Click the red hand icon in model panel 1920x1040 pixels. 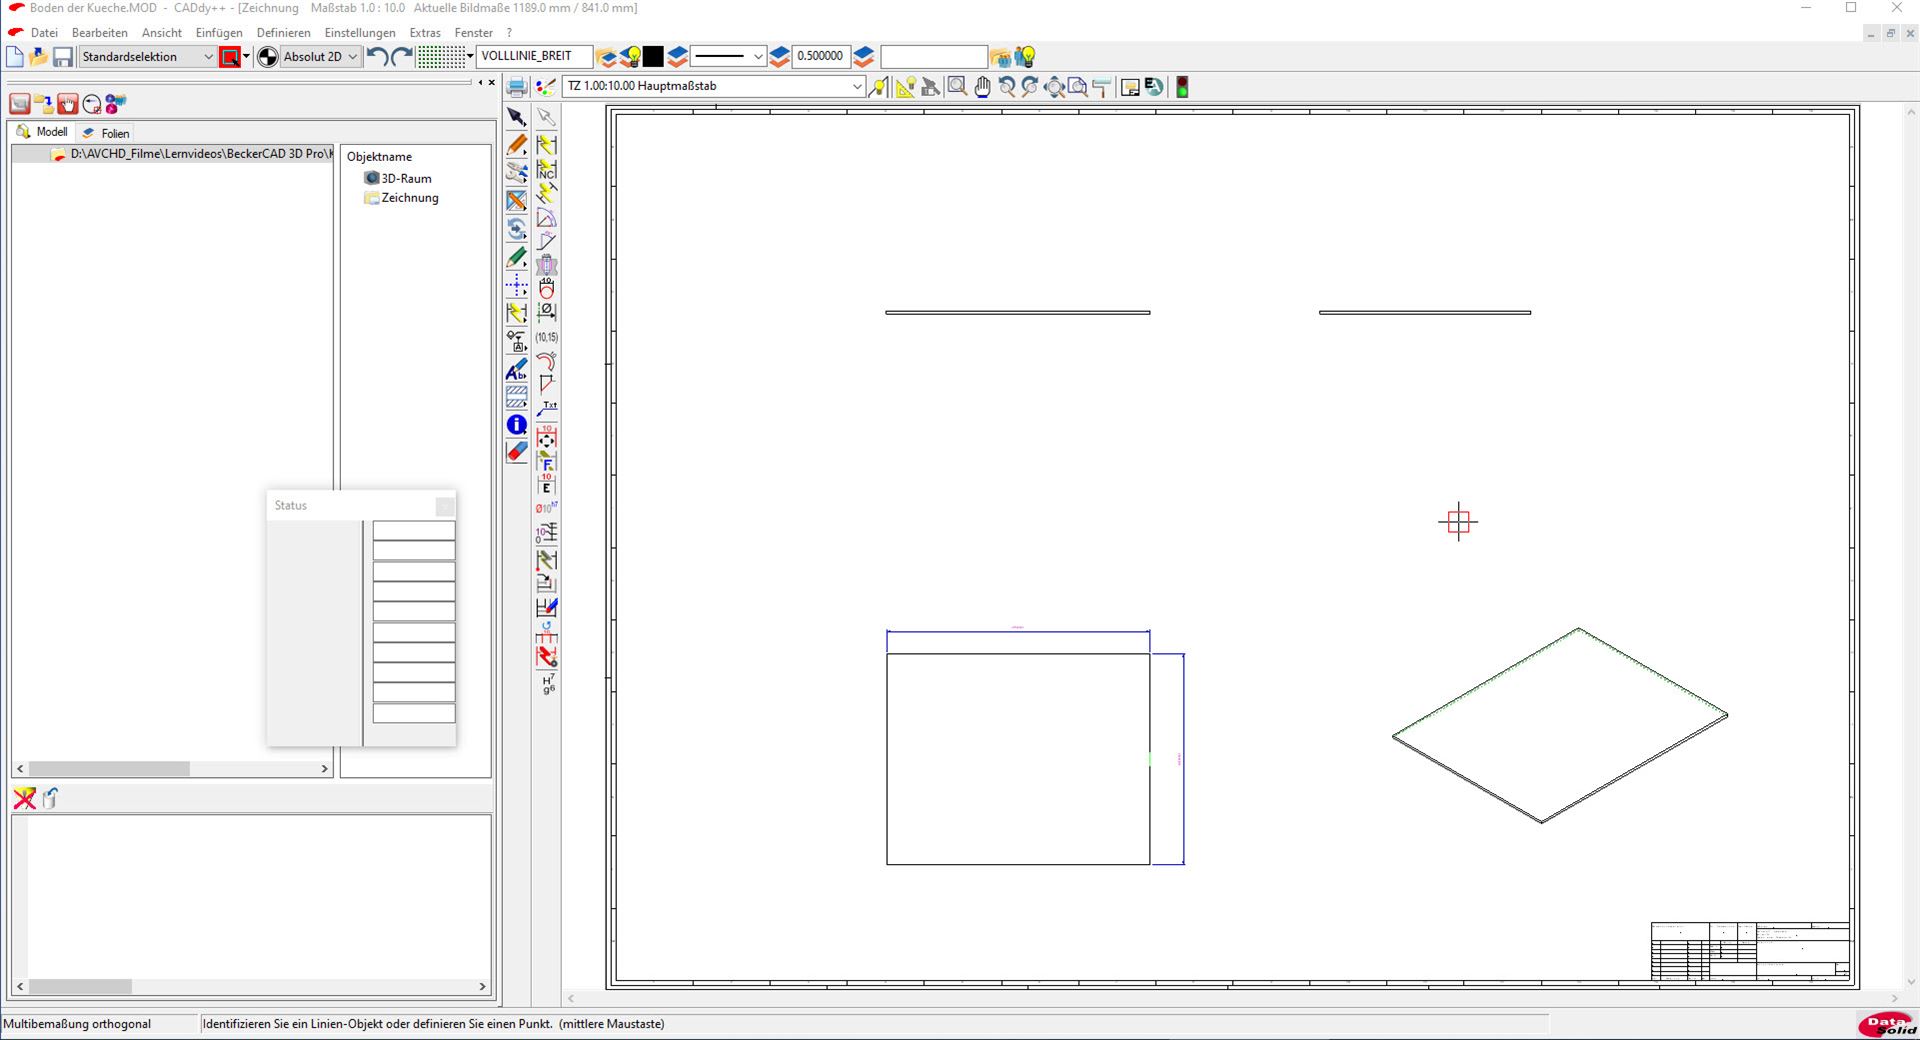tap(67, 104)
